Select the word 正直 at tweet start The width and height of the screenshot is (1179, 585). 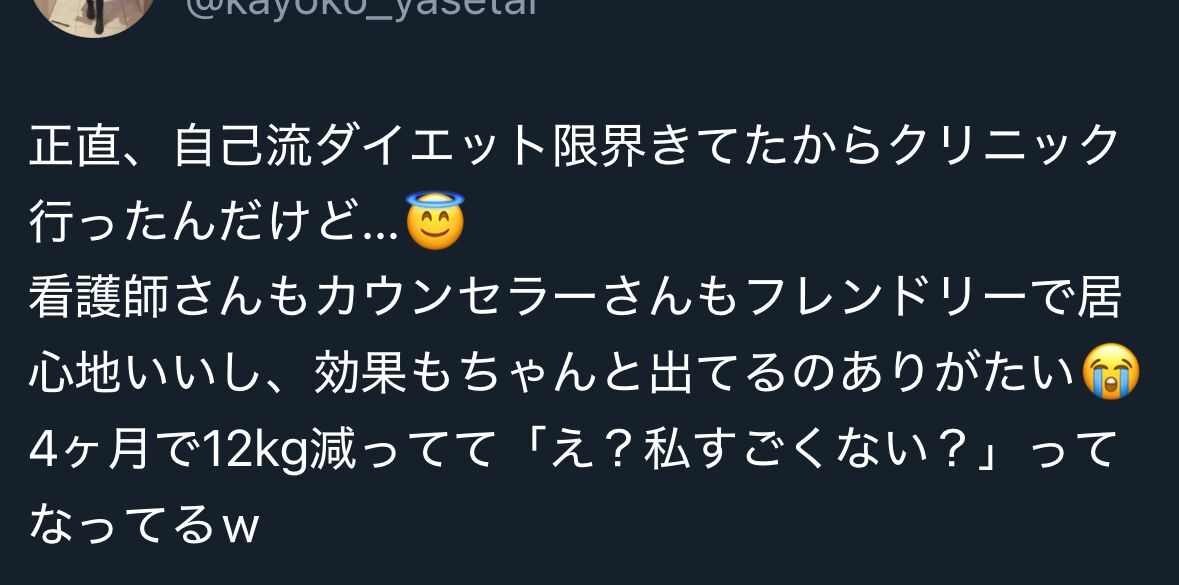click(x=74, y=146)
